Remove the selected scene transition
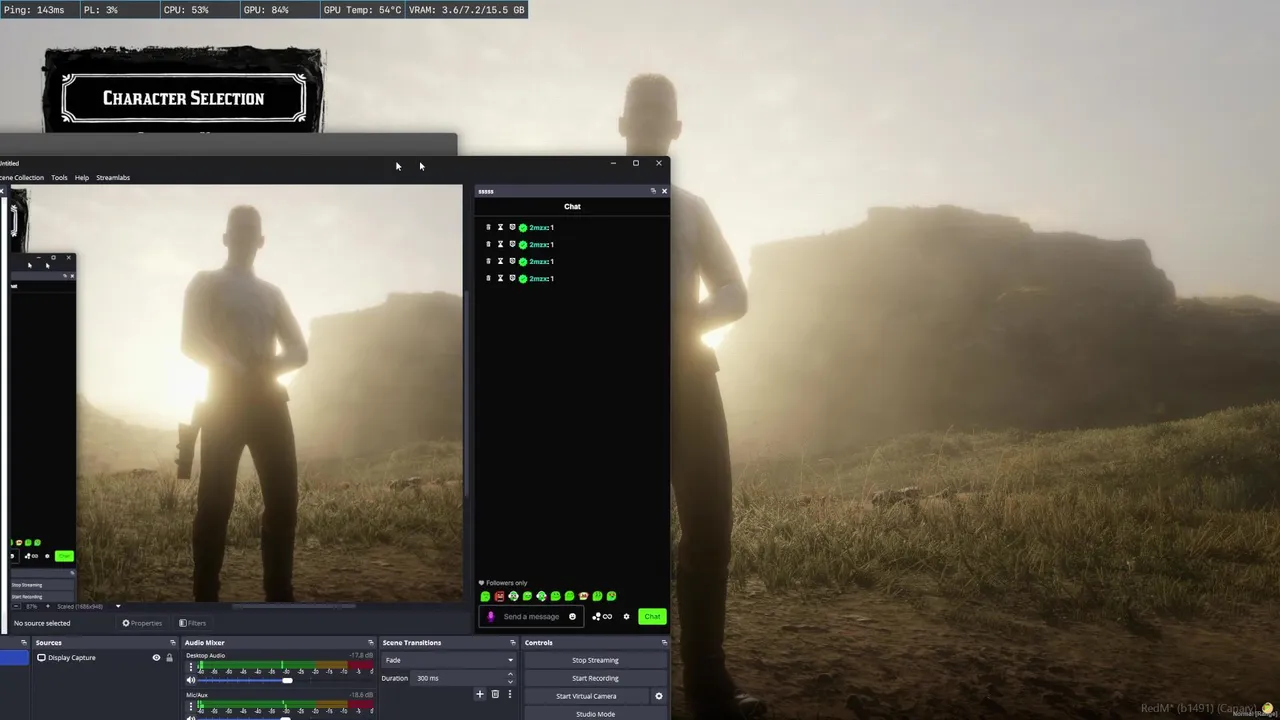The image size is (1280, 720). click(x=495, y=694)
